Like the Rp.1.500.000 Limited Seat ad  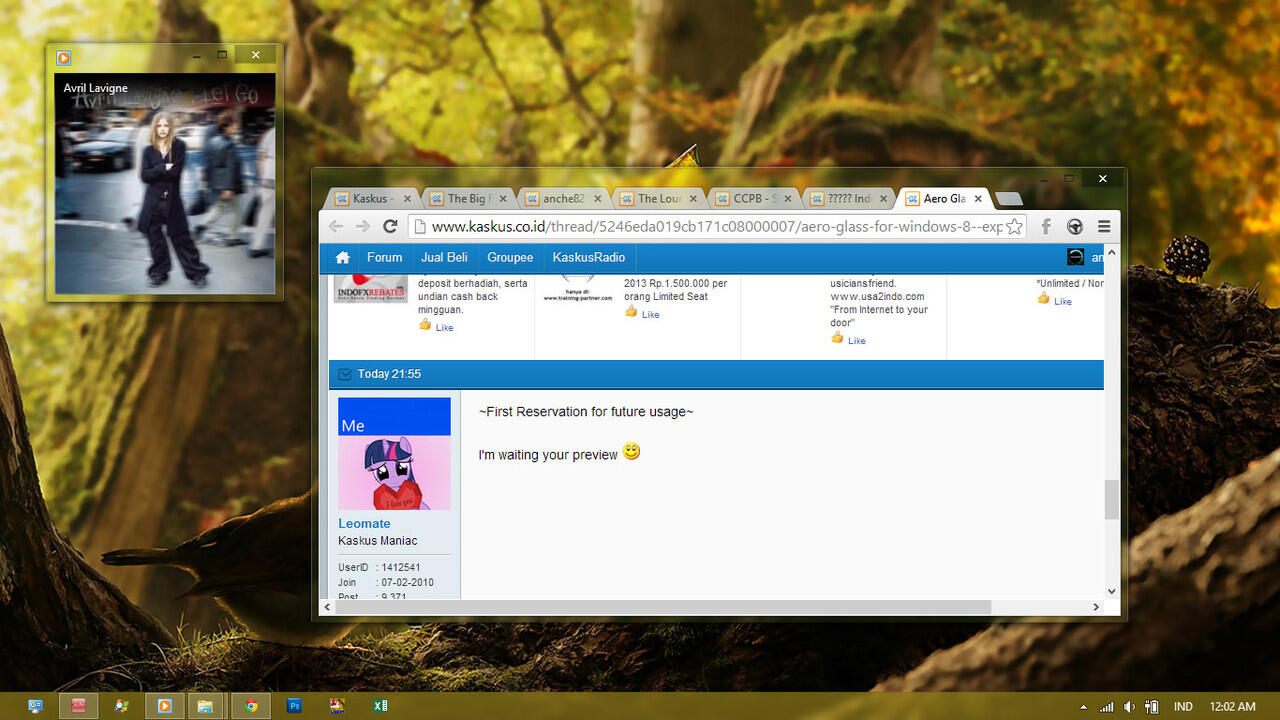(642, 313)
